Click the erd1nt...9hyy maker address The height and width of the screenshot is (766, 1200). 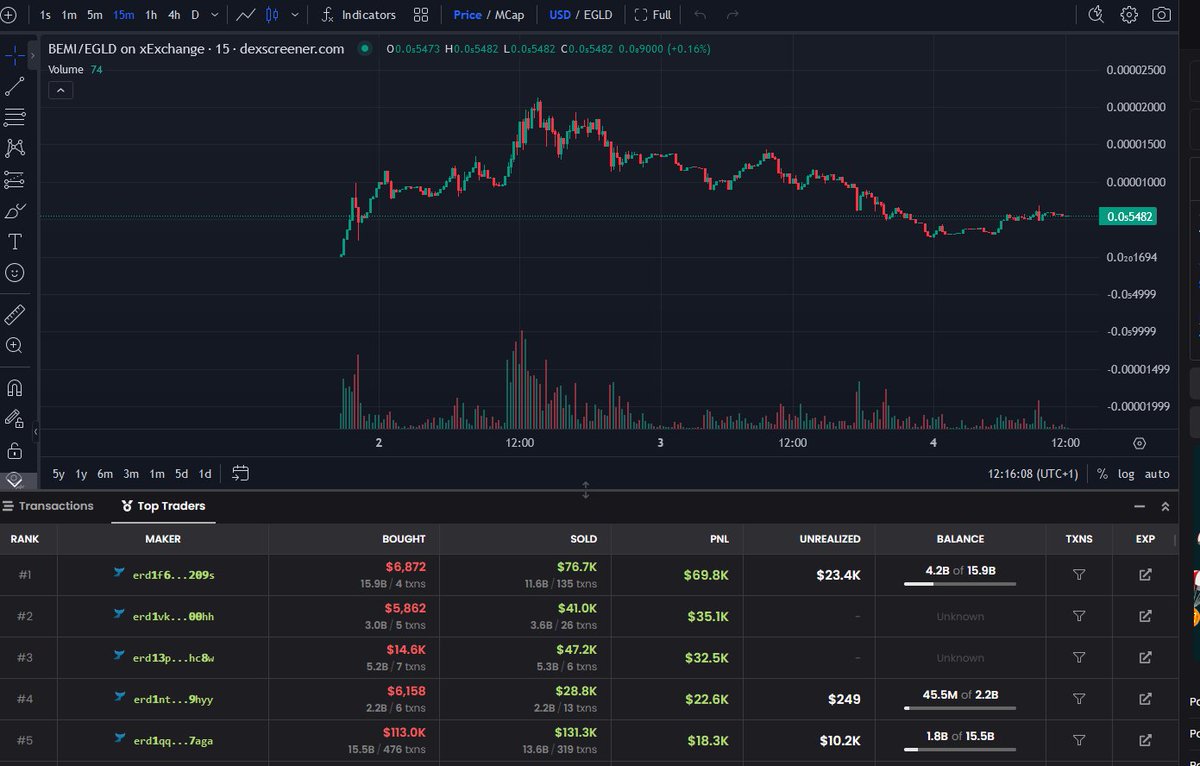click(174, 699)
